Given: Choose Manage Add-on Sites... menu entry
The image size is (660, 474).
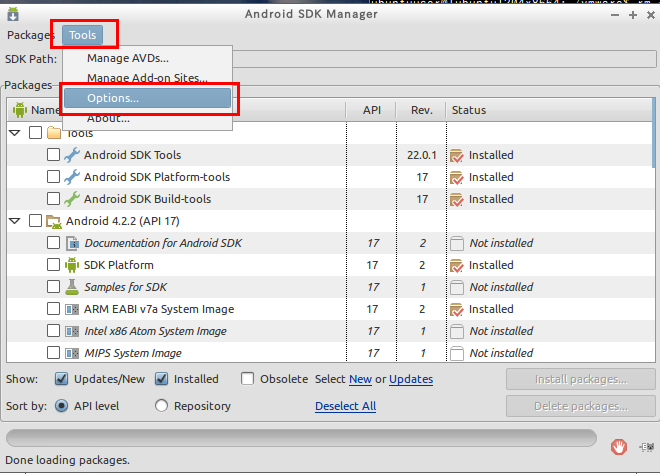Looking at the screenshot, I should [147, 78].
